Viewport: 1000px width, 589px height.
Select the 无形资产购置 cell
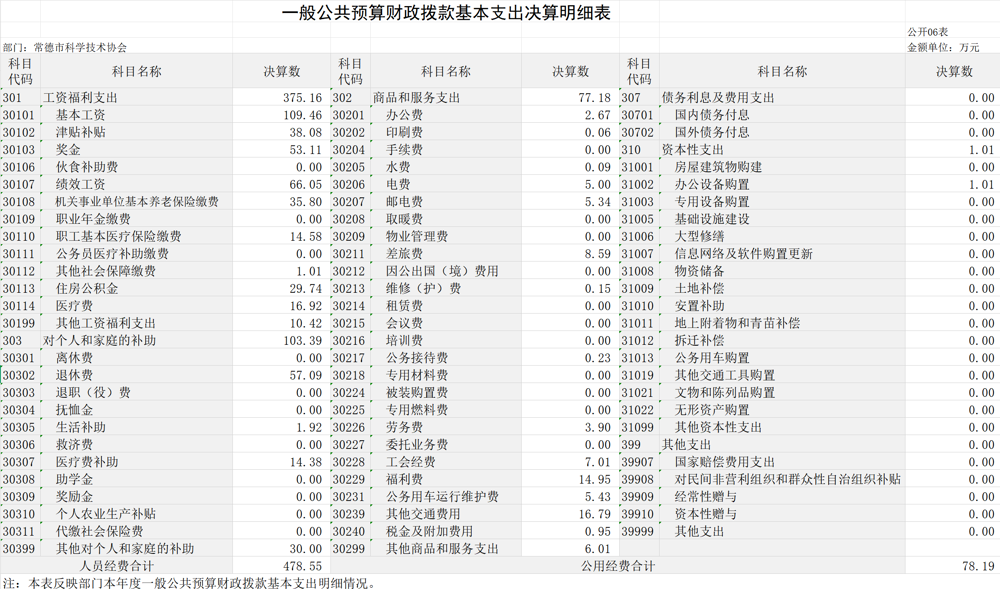coord(712,410)
